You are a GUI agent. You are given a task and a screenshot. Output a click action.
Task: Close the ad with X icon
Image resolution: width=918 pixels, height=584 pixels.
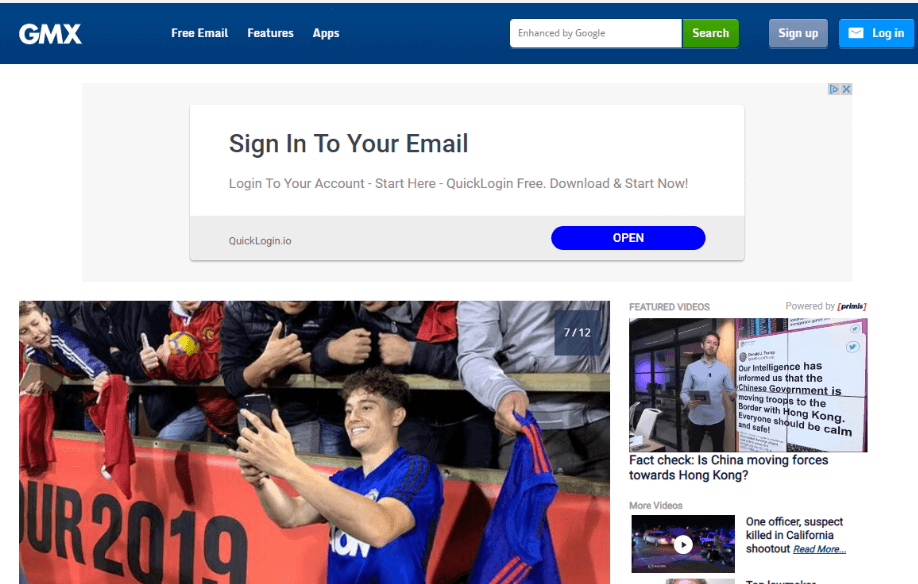[x=846, y=89]
